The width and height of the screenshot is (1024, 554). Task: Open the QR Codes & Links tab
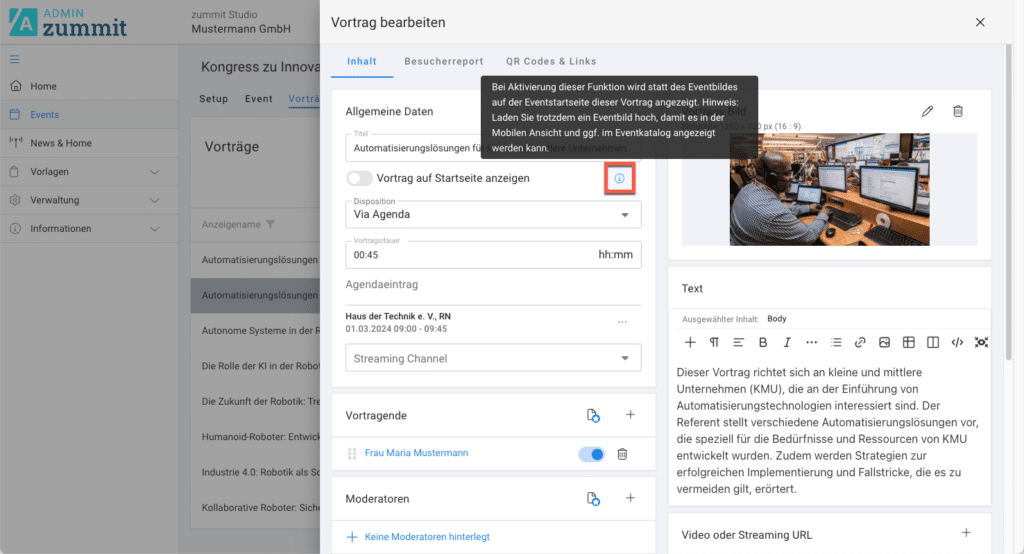pyautogui.click(x=551, y=61)
